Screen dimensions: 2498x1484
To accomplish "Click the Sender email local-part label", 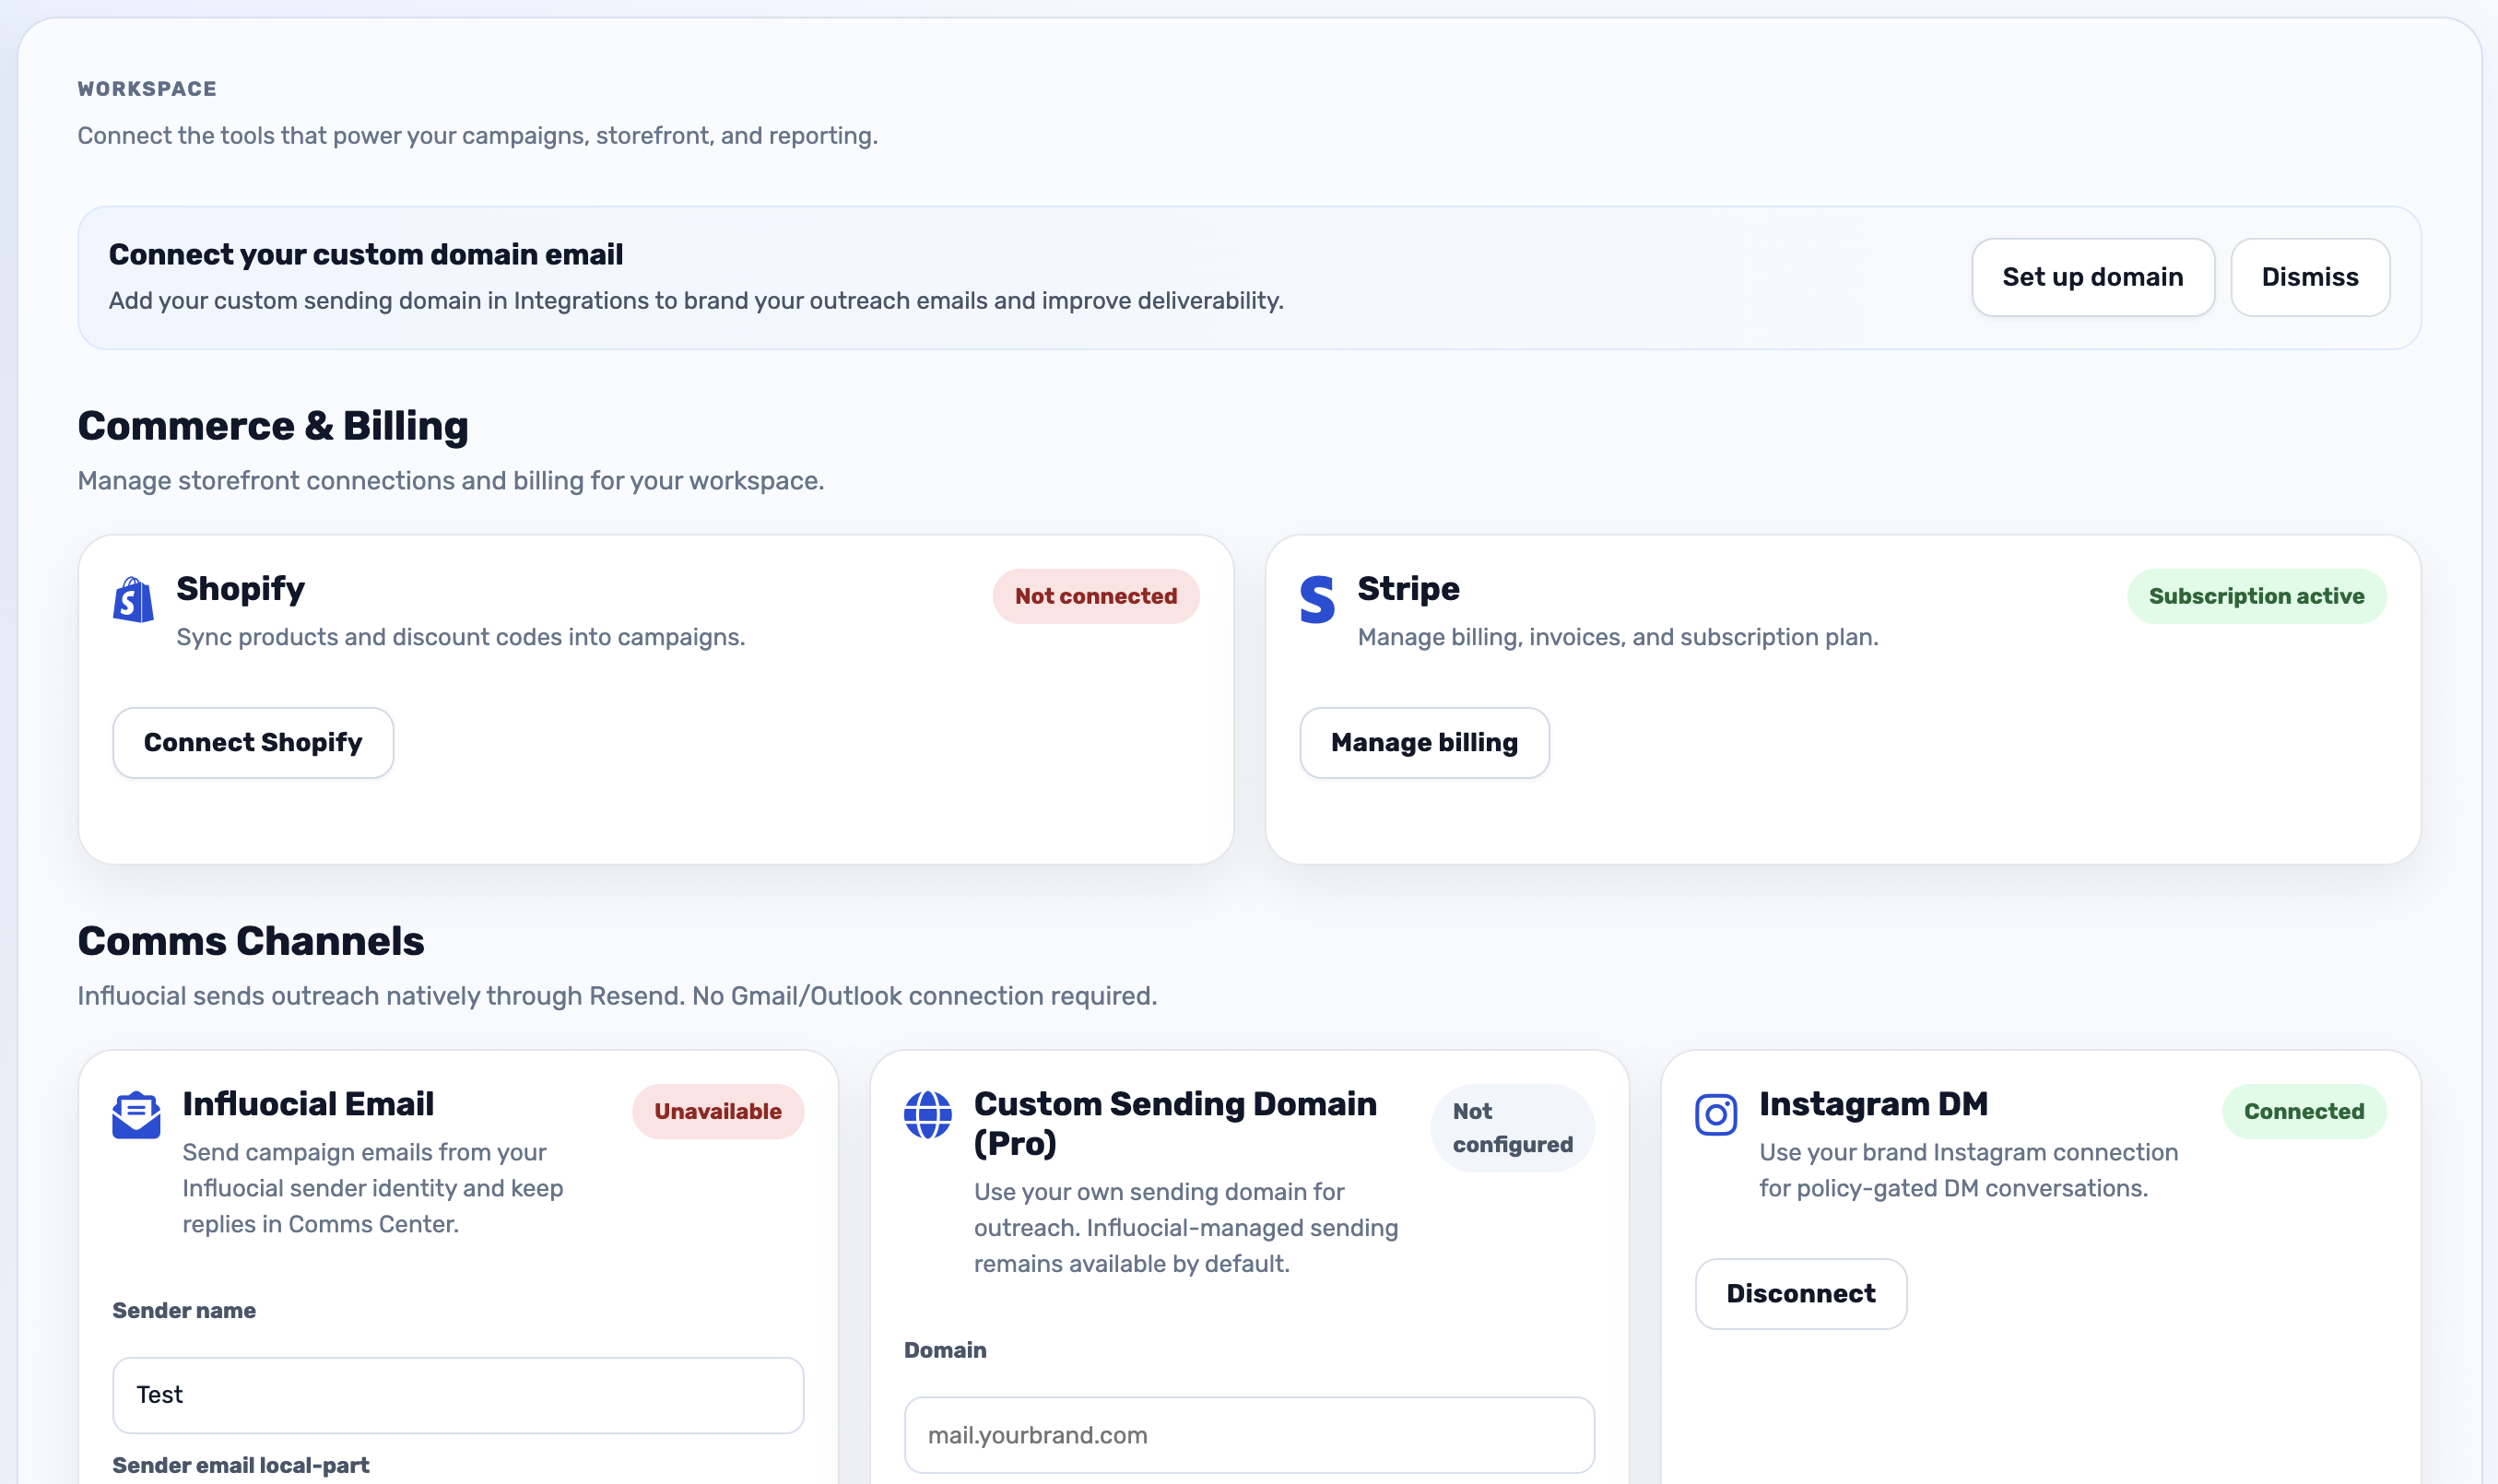I will coord(241,1464).
